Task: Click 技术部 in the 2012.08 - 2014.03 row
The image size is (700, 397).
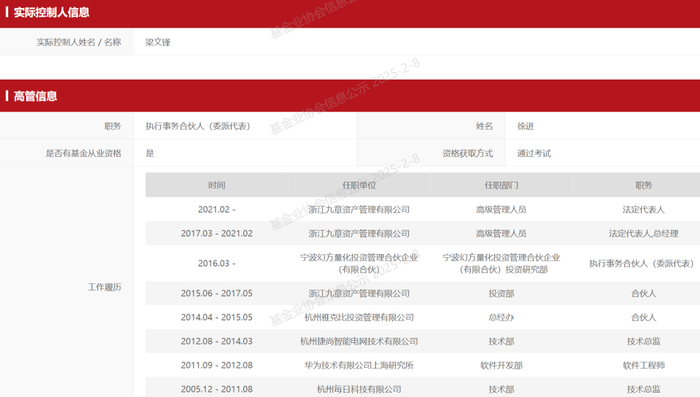Action: [x=501, y=341]
